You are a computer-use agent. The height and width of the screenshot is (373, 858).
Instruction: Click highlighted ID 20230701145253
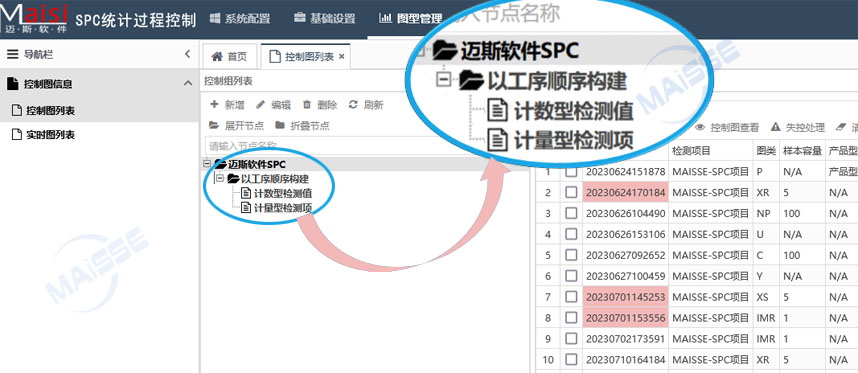point(625,297)
